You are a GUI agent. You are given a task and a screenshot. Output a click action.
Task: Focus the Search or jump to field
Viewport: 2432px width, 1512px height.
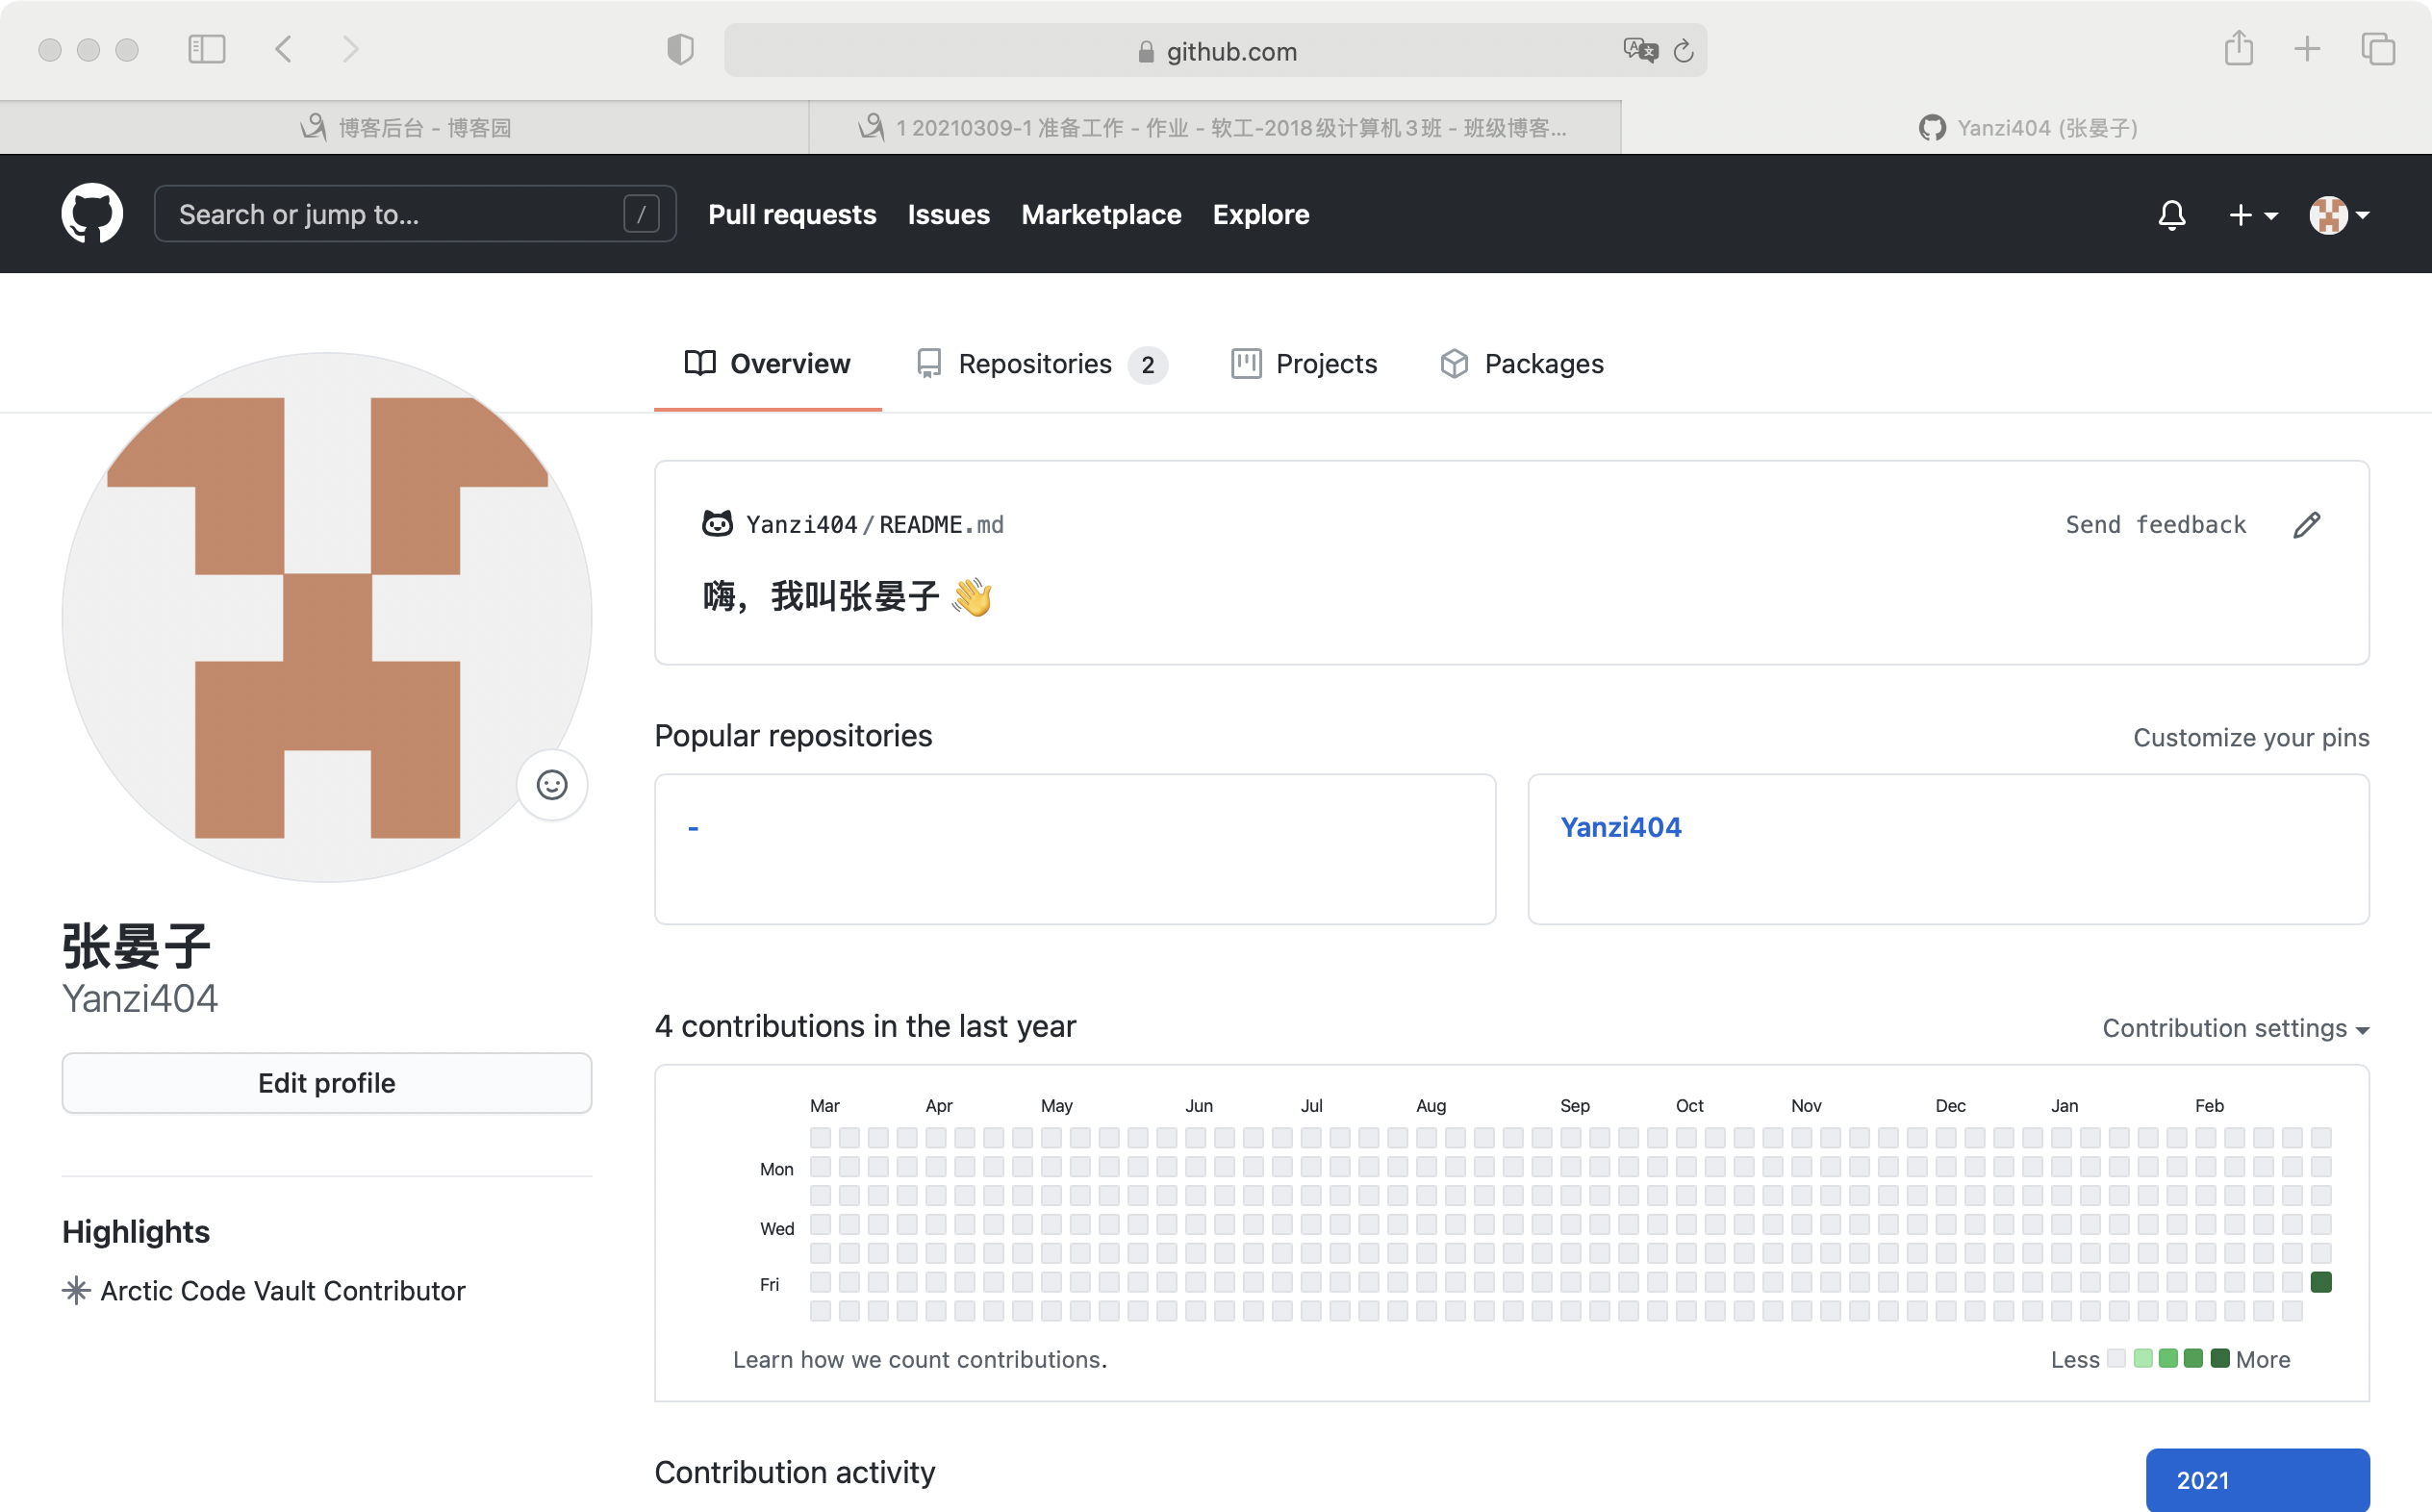pyautogui.click(x=400, y=214)
